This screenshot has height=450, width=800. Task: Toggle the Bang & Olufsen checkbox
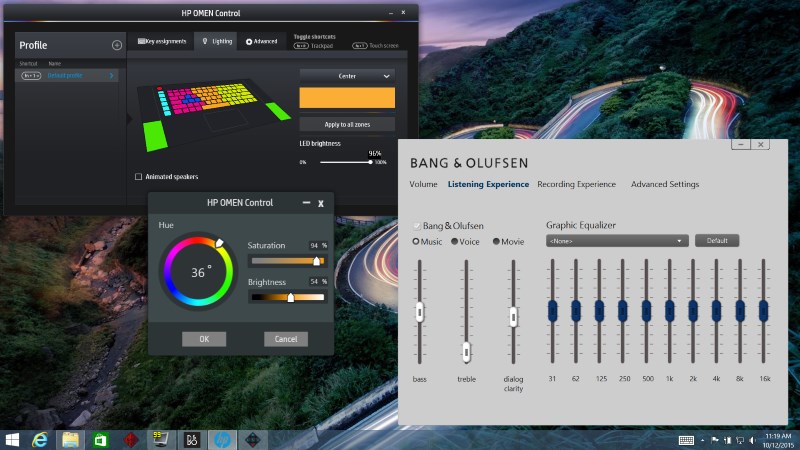pos(417,226)
